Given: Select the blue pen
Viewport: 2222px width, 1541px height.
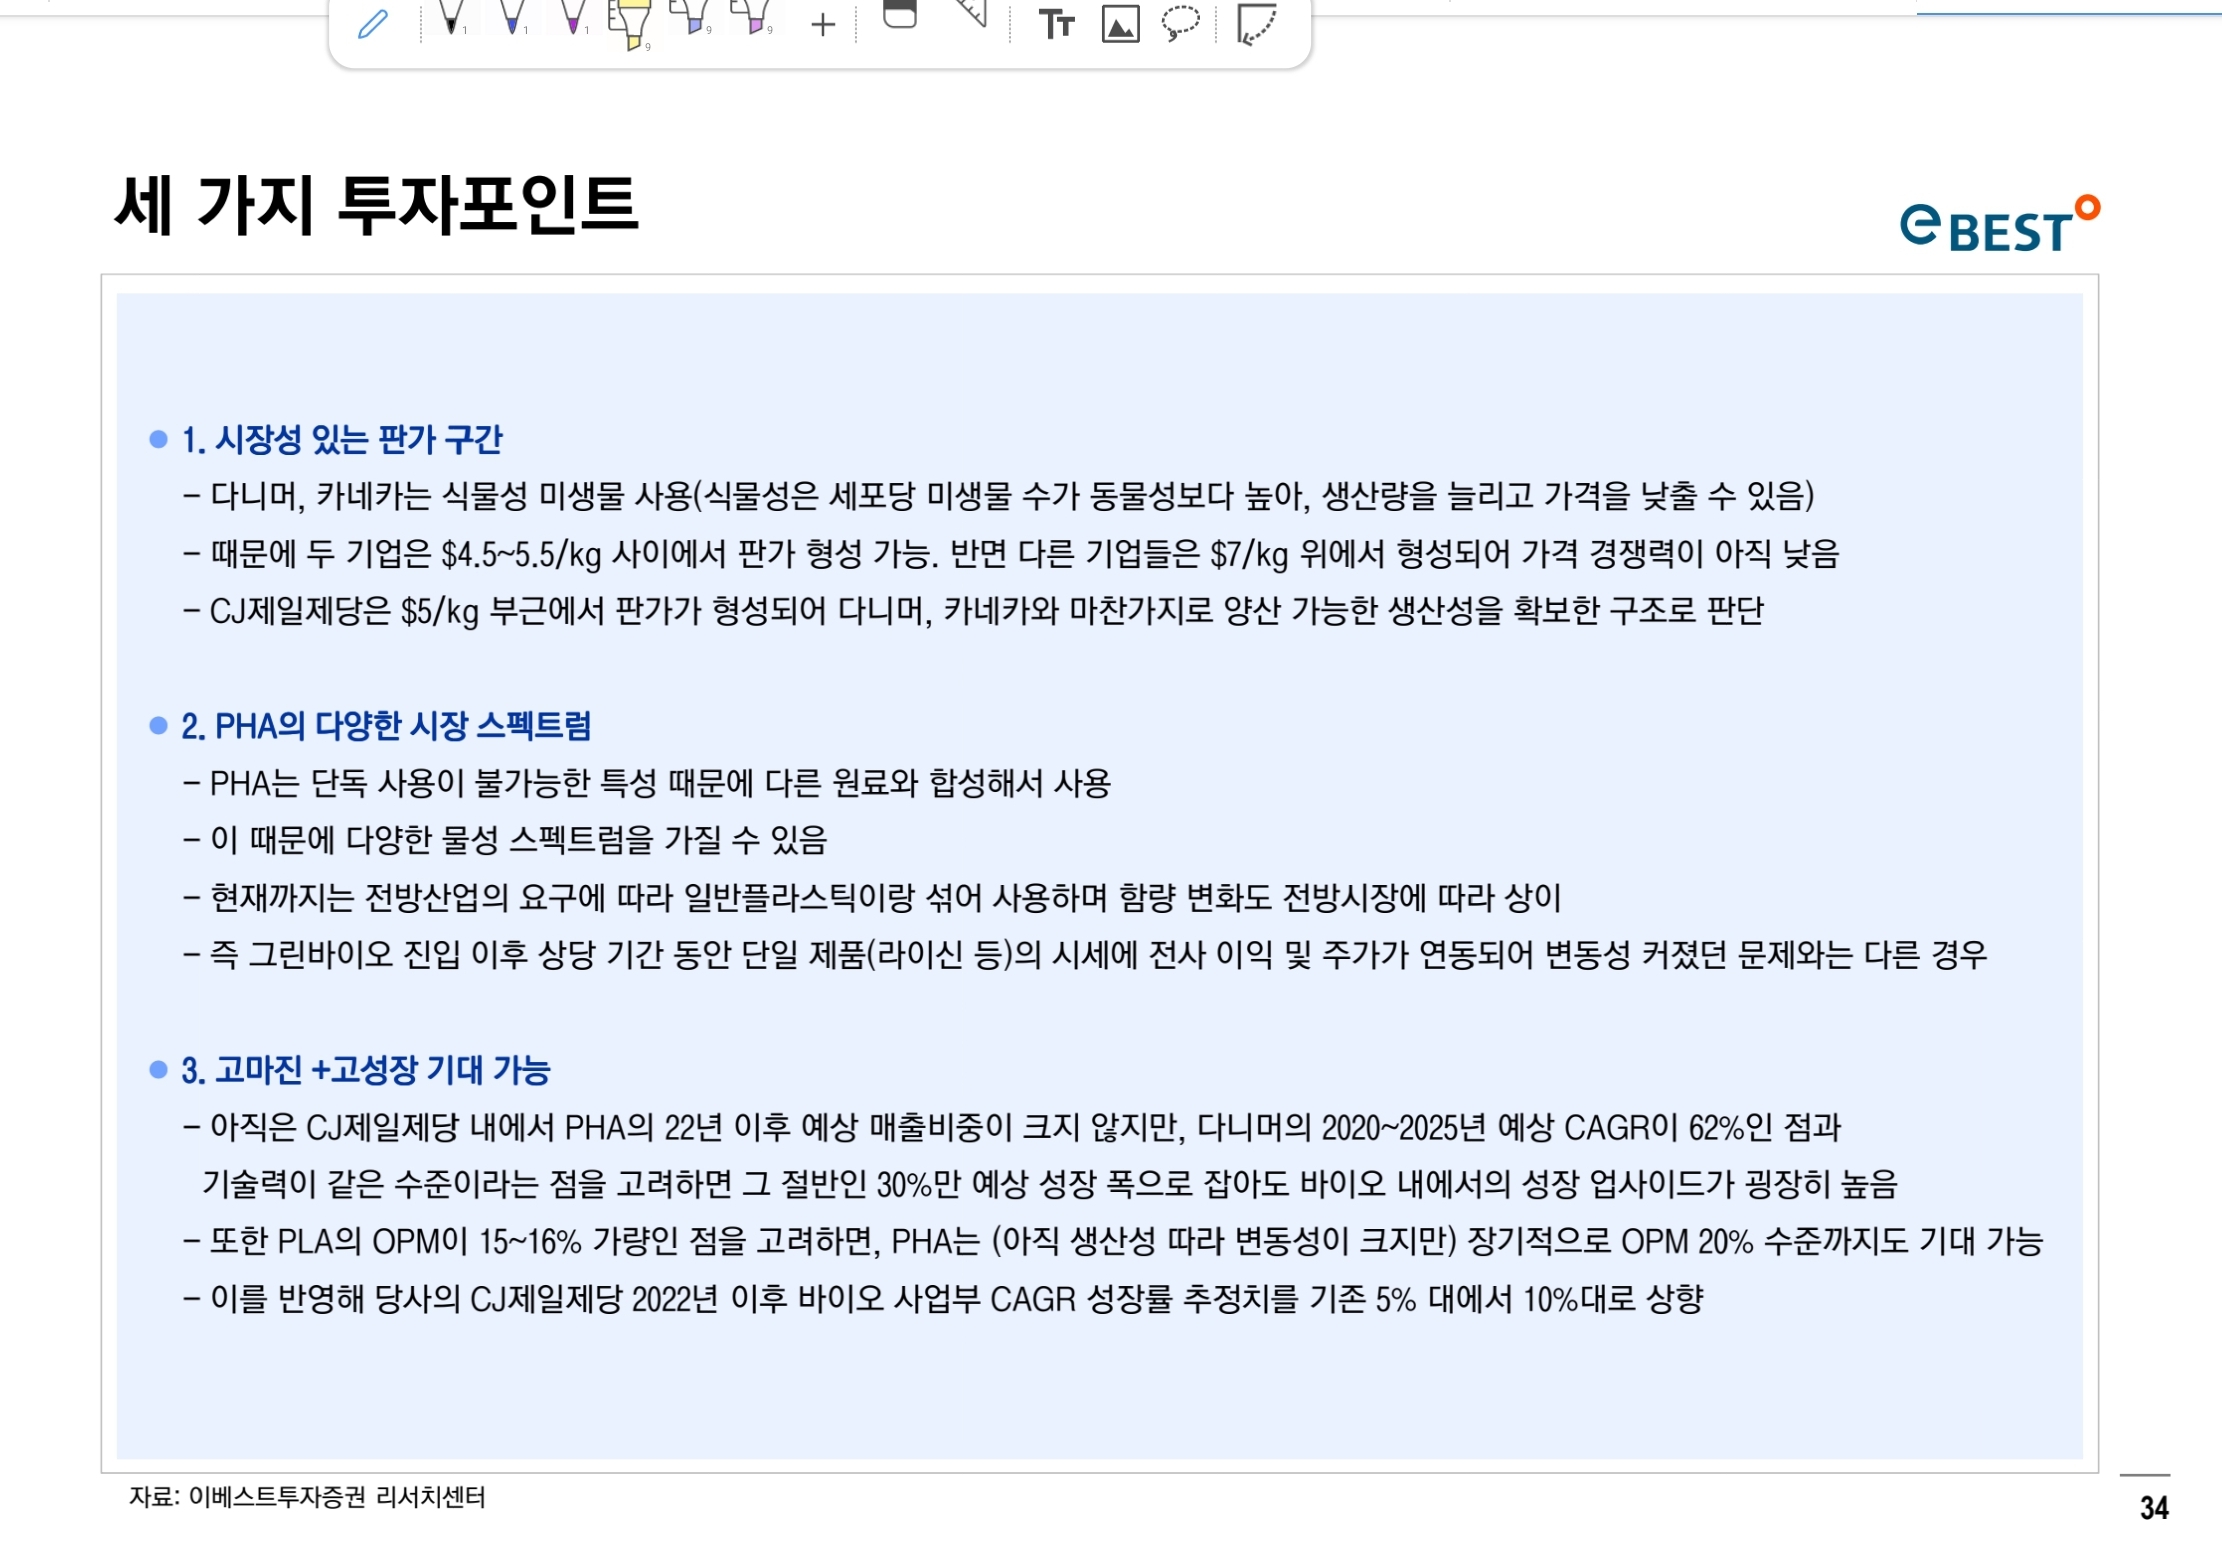Looking at the screenshot, I should [513, 19].
